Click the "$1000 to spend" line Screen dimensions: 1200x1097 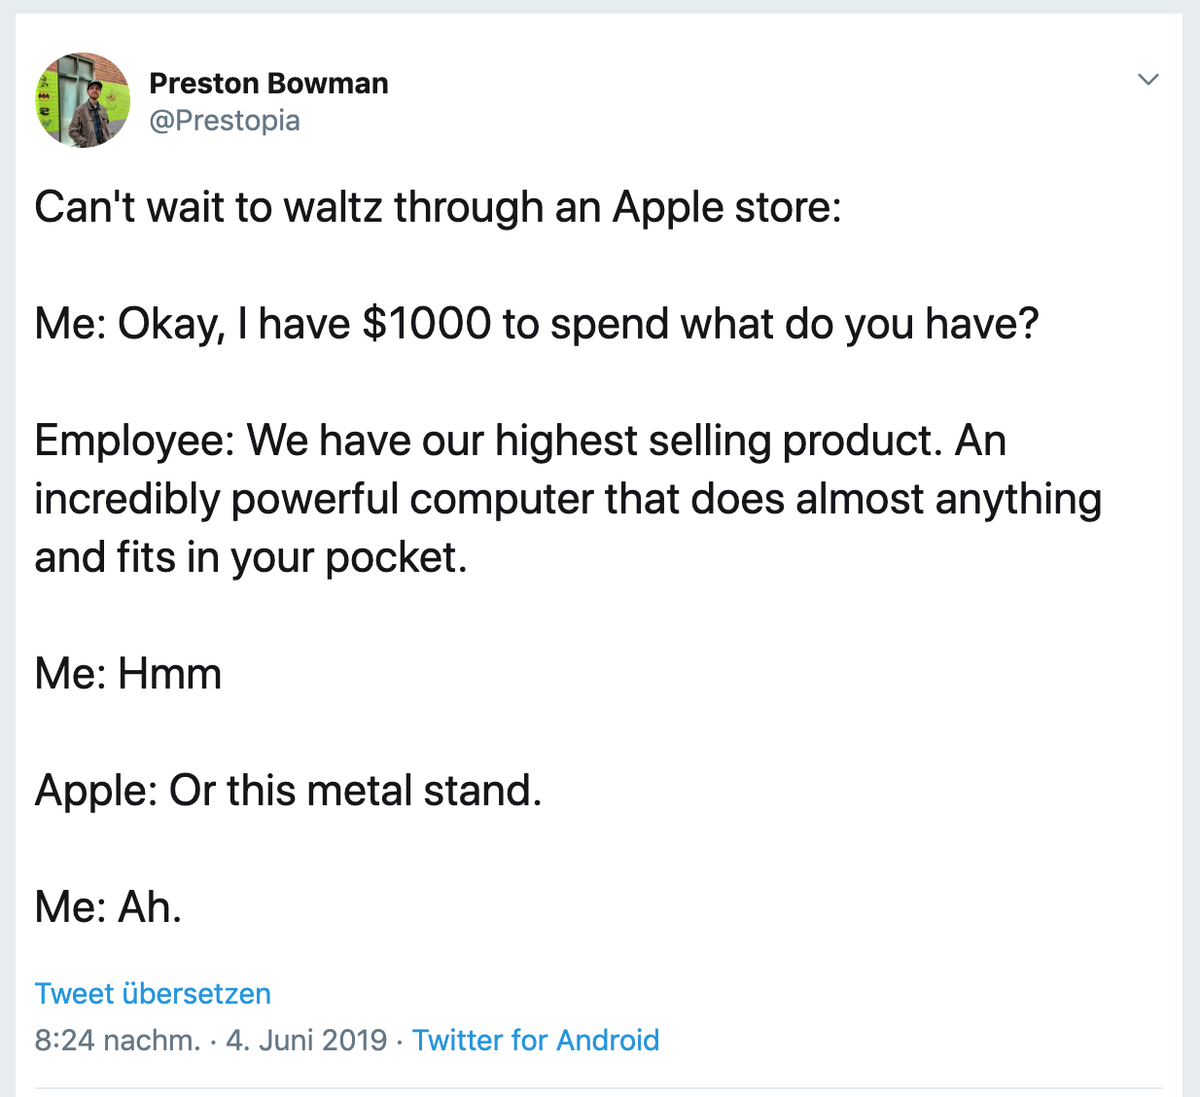pos(537,324)
